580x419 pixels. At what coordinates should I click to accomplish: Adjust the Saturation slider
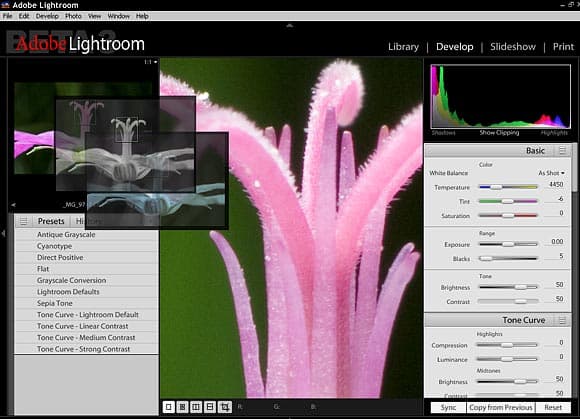508,215
